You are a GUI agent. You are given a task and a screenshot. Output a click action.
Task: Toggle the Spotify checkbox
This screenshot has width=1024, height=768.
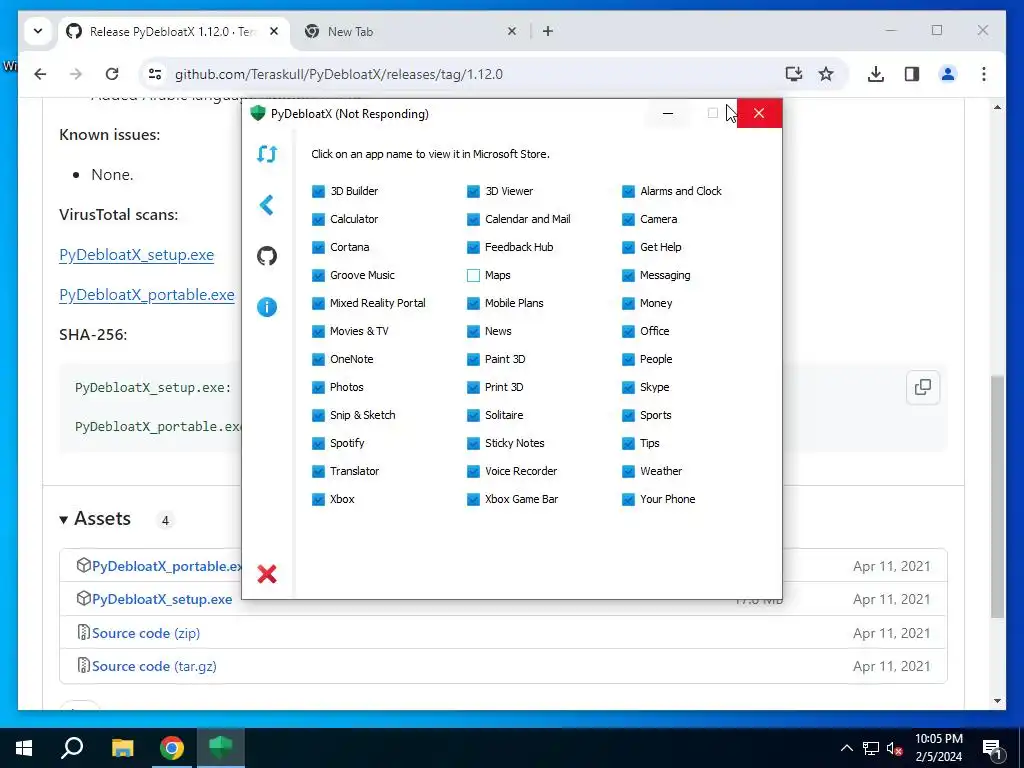[318, 443]
